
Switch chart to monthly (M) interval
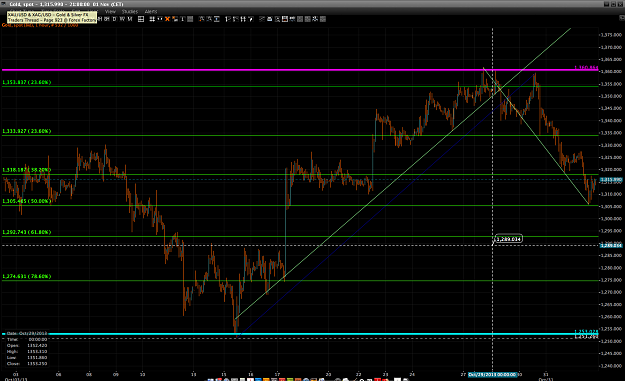pyautogui.click(x=130, y=19)
